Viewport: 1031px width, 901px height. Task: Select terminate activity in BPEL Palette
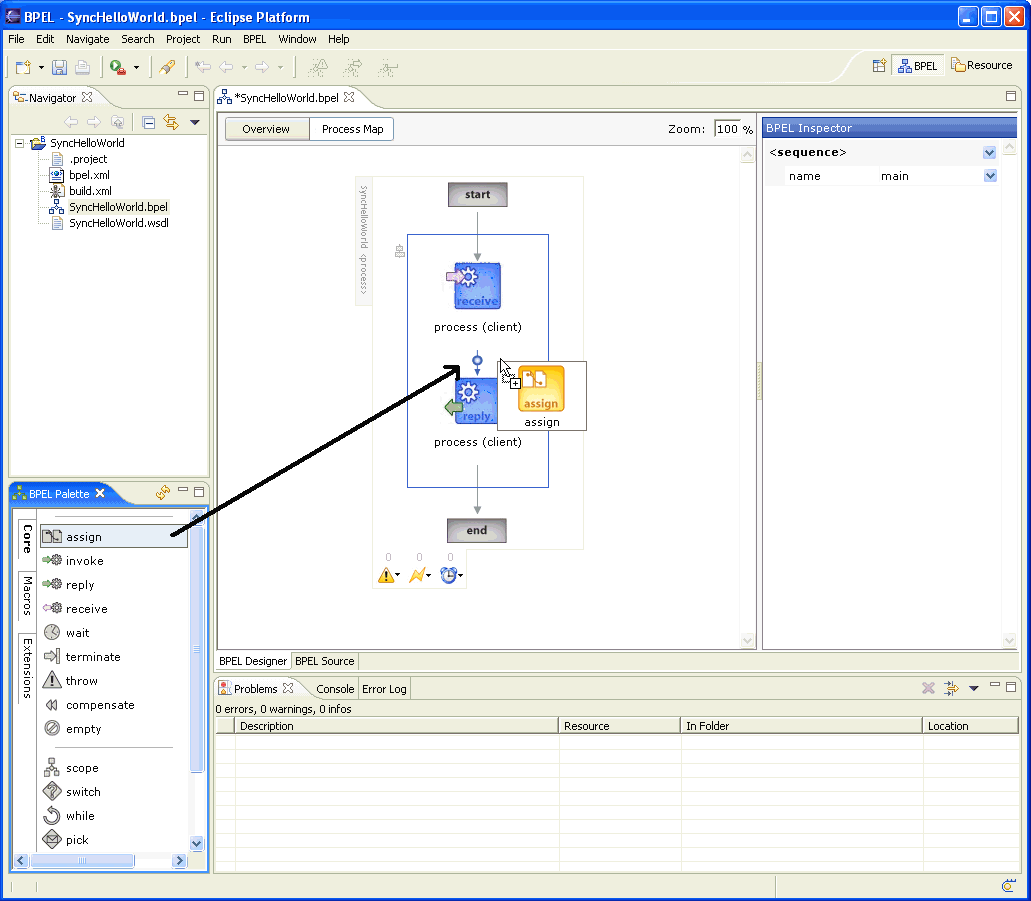[x=93, y=657]
